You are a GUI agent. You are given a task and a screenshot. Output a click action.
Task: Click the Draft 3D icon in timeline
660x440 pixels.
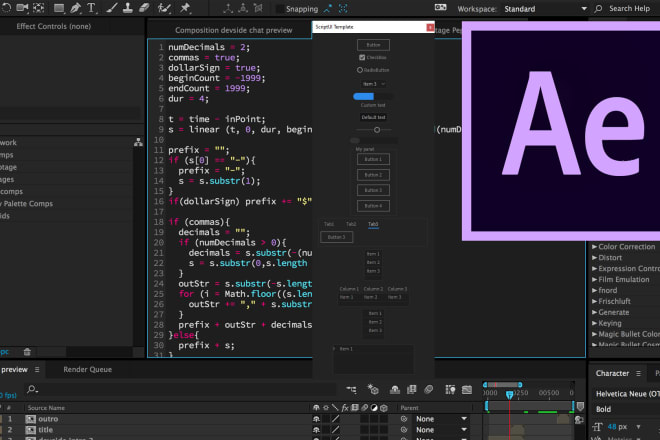373,389
